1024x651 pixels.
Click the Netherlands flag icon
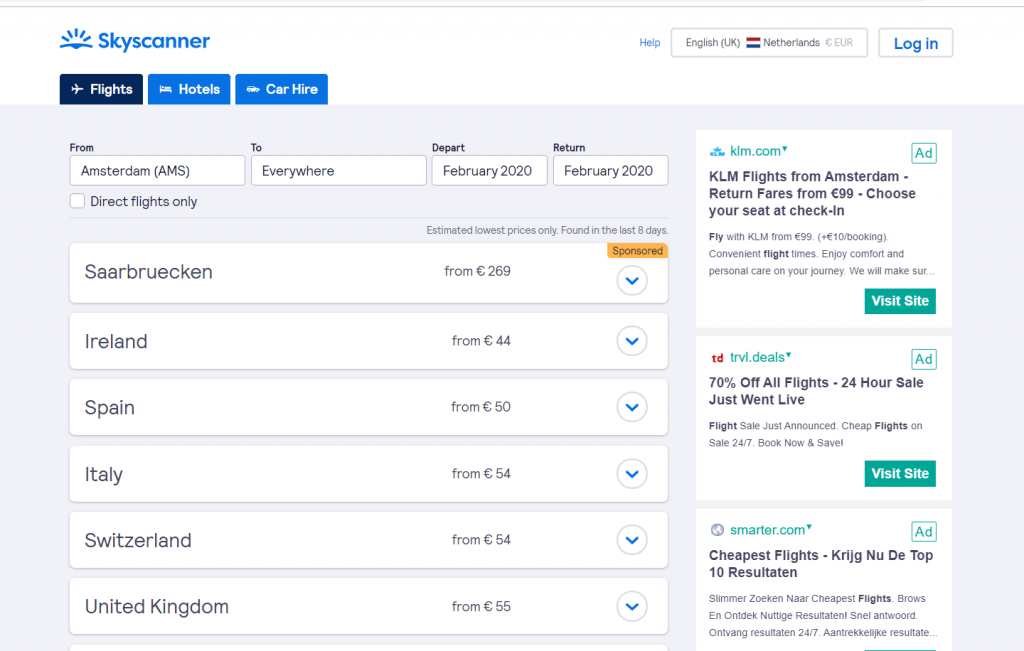coord(753,42)
